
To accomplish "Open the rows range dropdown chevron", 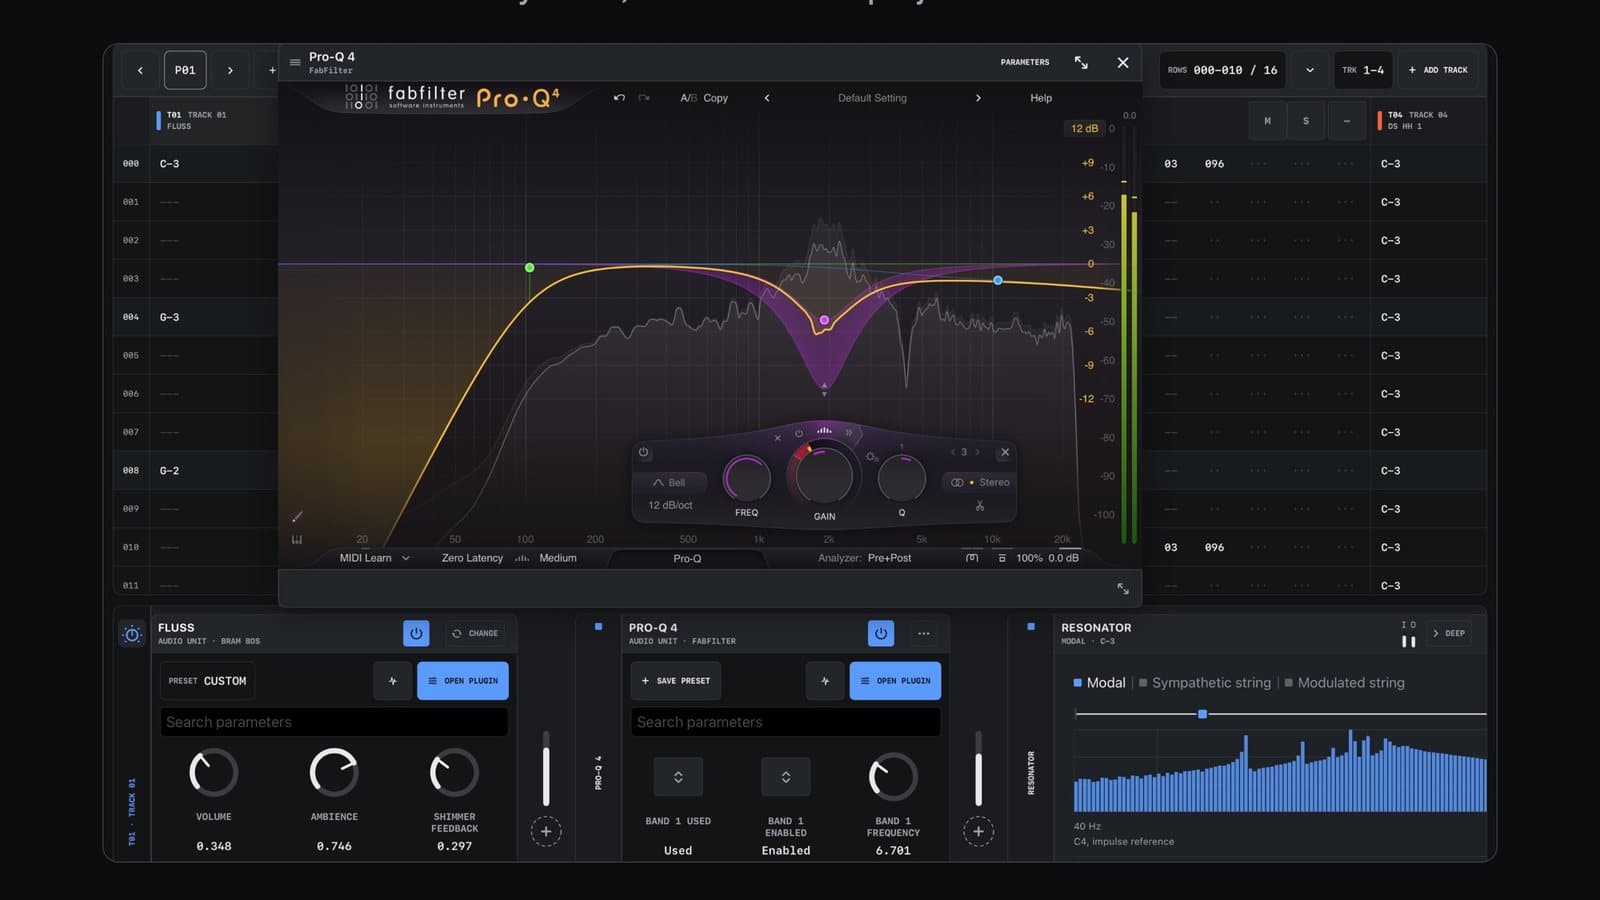I will click(1309, 70).
